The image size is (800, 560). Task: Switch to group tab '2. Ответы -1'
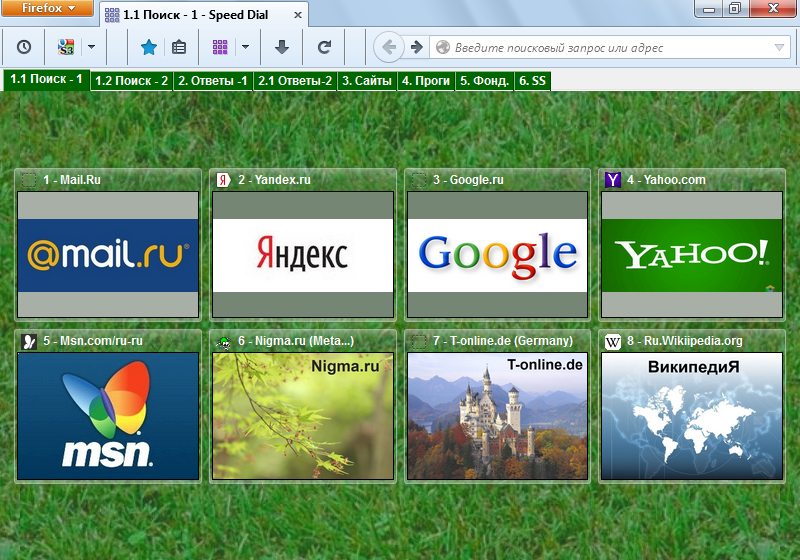click(213, 81)
